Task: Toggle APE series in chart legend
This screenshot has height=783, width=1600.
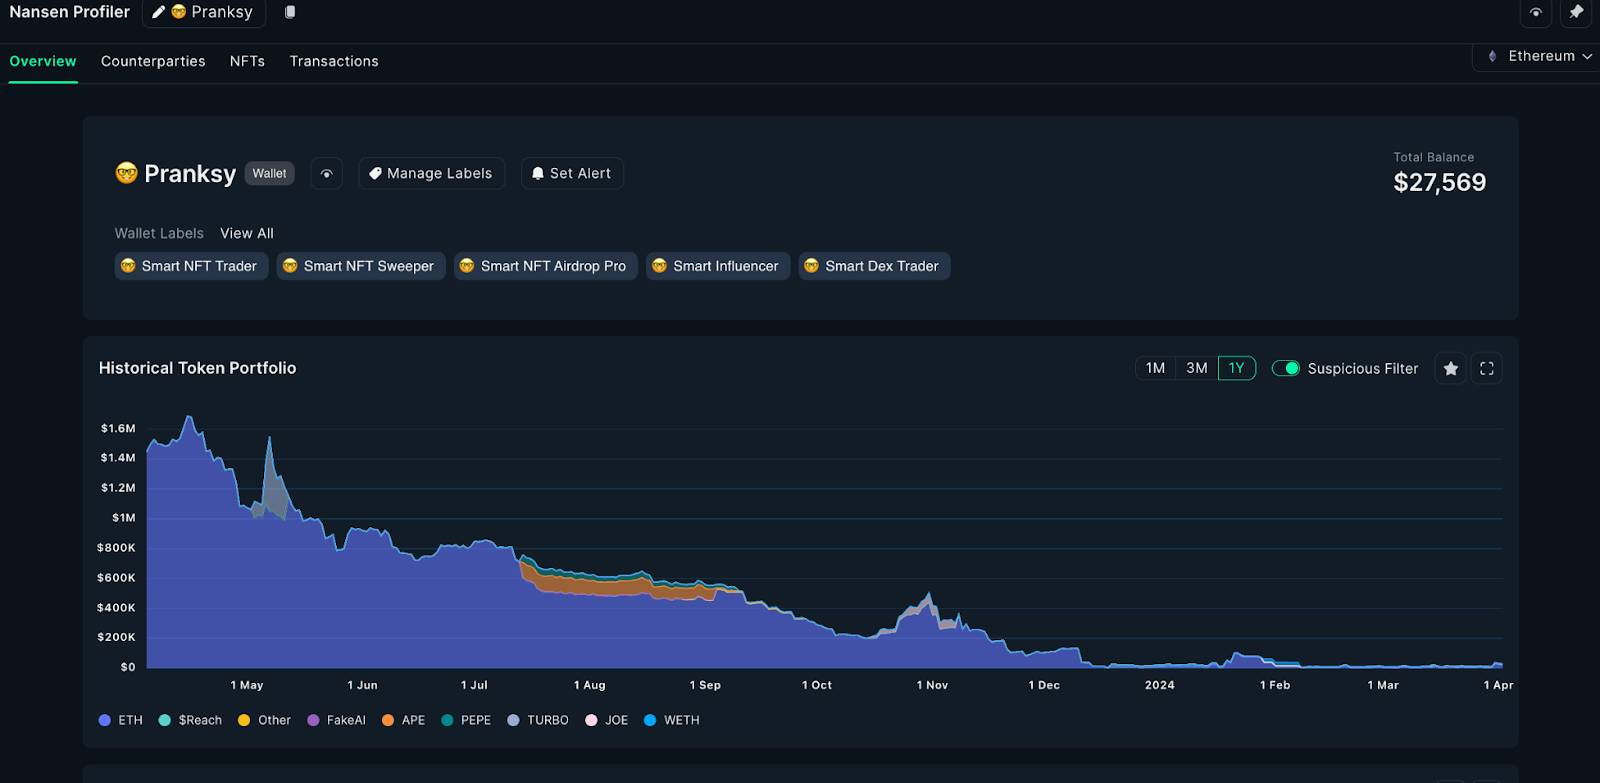Action: coord(403,720)
